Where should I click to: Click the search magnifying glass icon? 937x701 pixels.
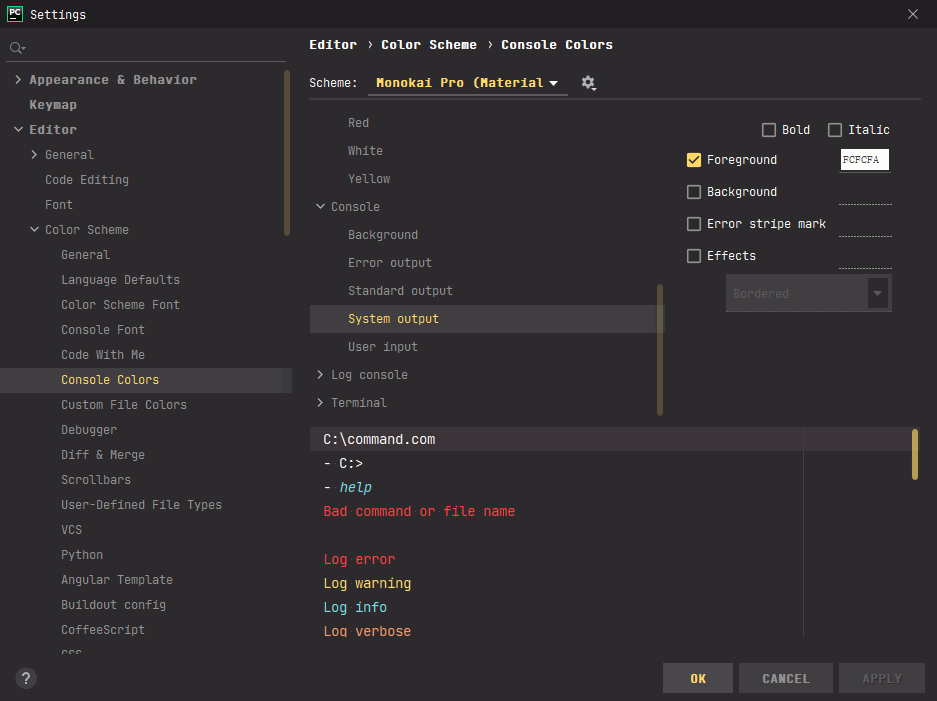[16, 47]
